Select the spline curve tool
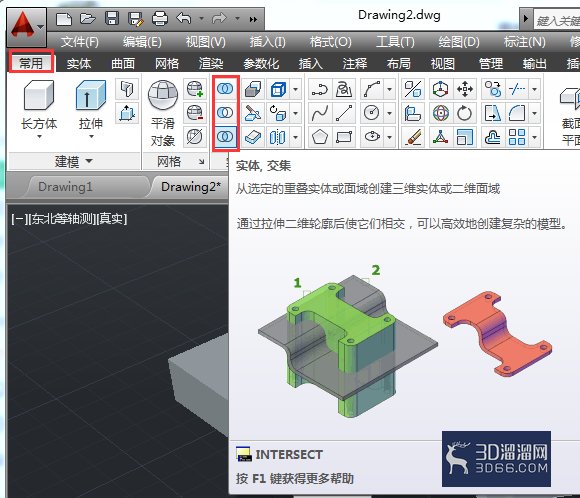The height and width of the screenshot is (498, 580). [320, 113]
